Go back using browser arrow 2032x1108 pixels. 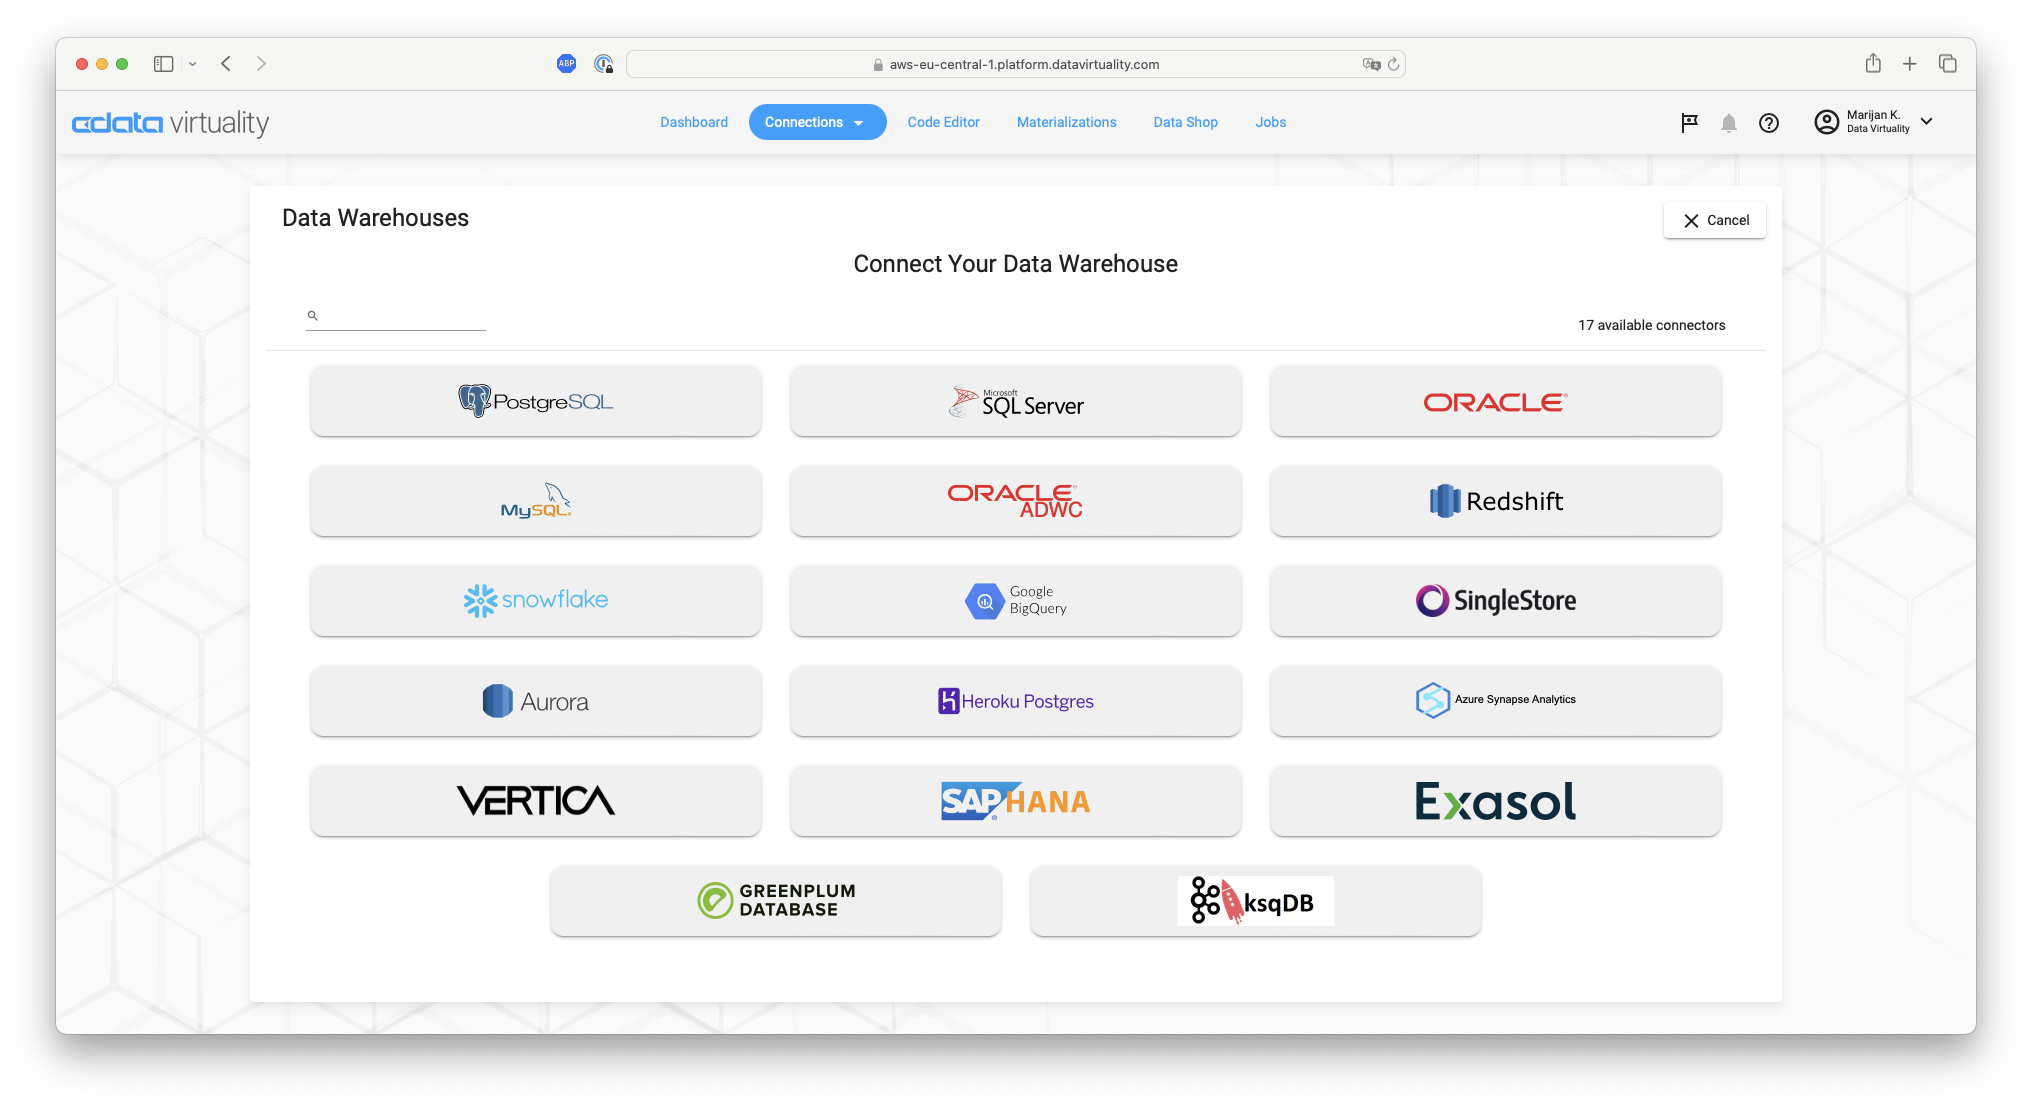click(x=226, y=64)
